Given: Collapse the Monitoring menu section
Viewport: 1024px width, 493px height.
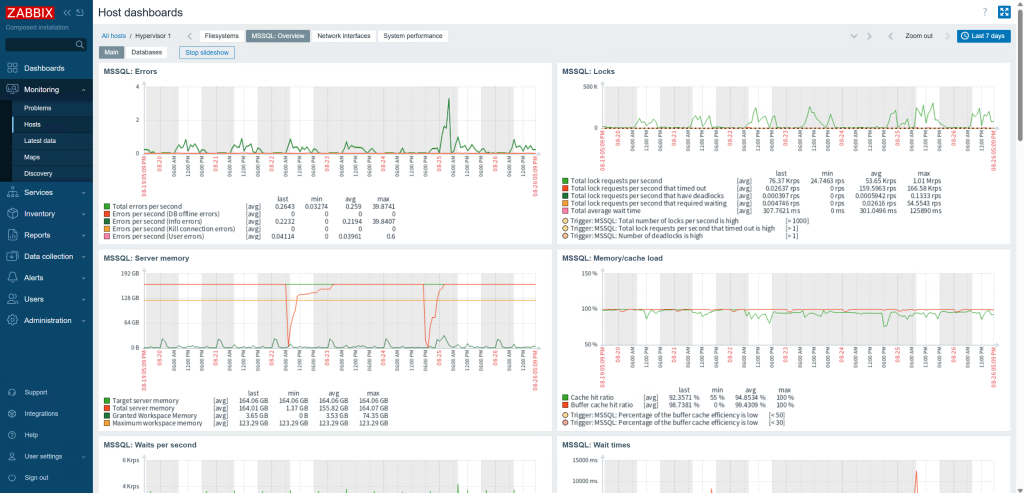Looking at the screenshot, I should tap(46, 89).
